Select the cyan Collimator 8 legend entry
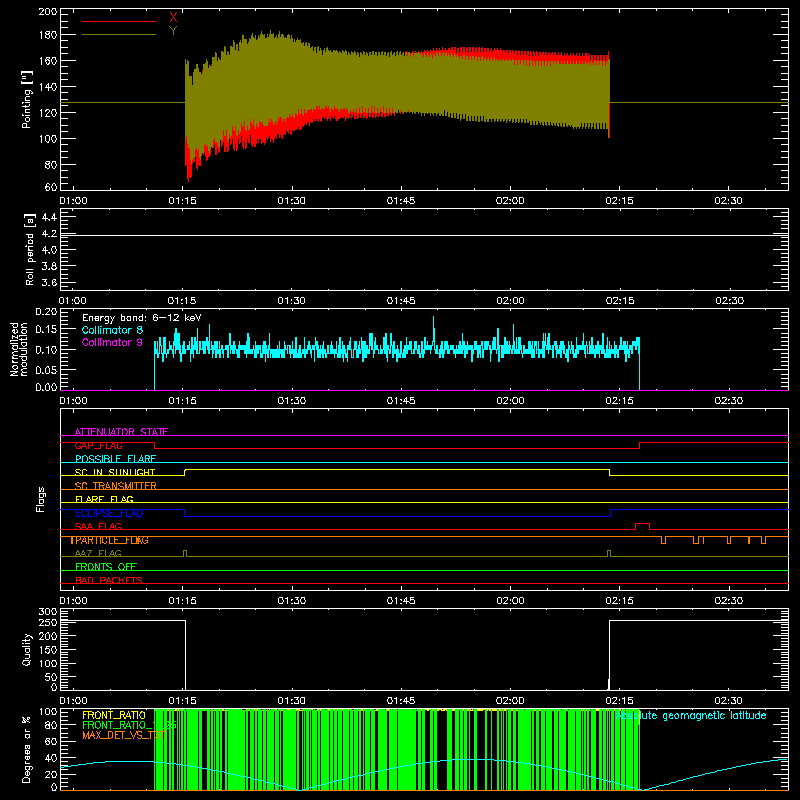The width and height of the screenshot is (800, 800). coord(112,330)
